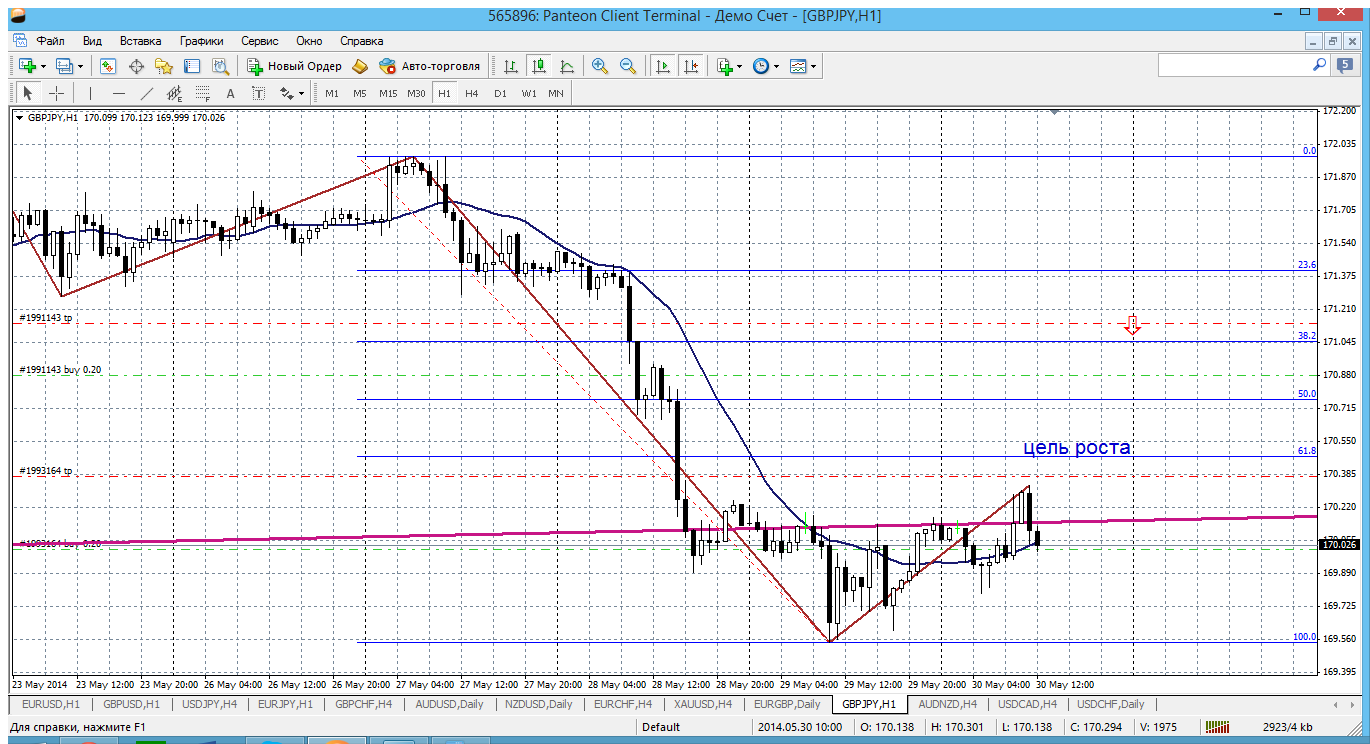Toggle the Auto-торговля button
This screenshot has width=1370, height=744.
click(430, 66)
